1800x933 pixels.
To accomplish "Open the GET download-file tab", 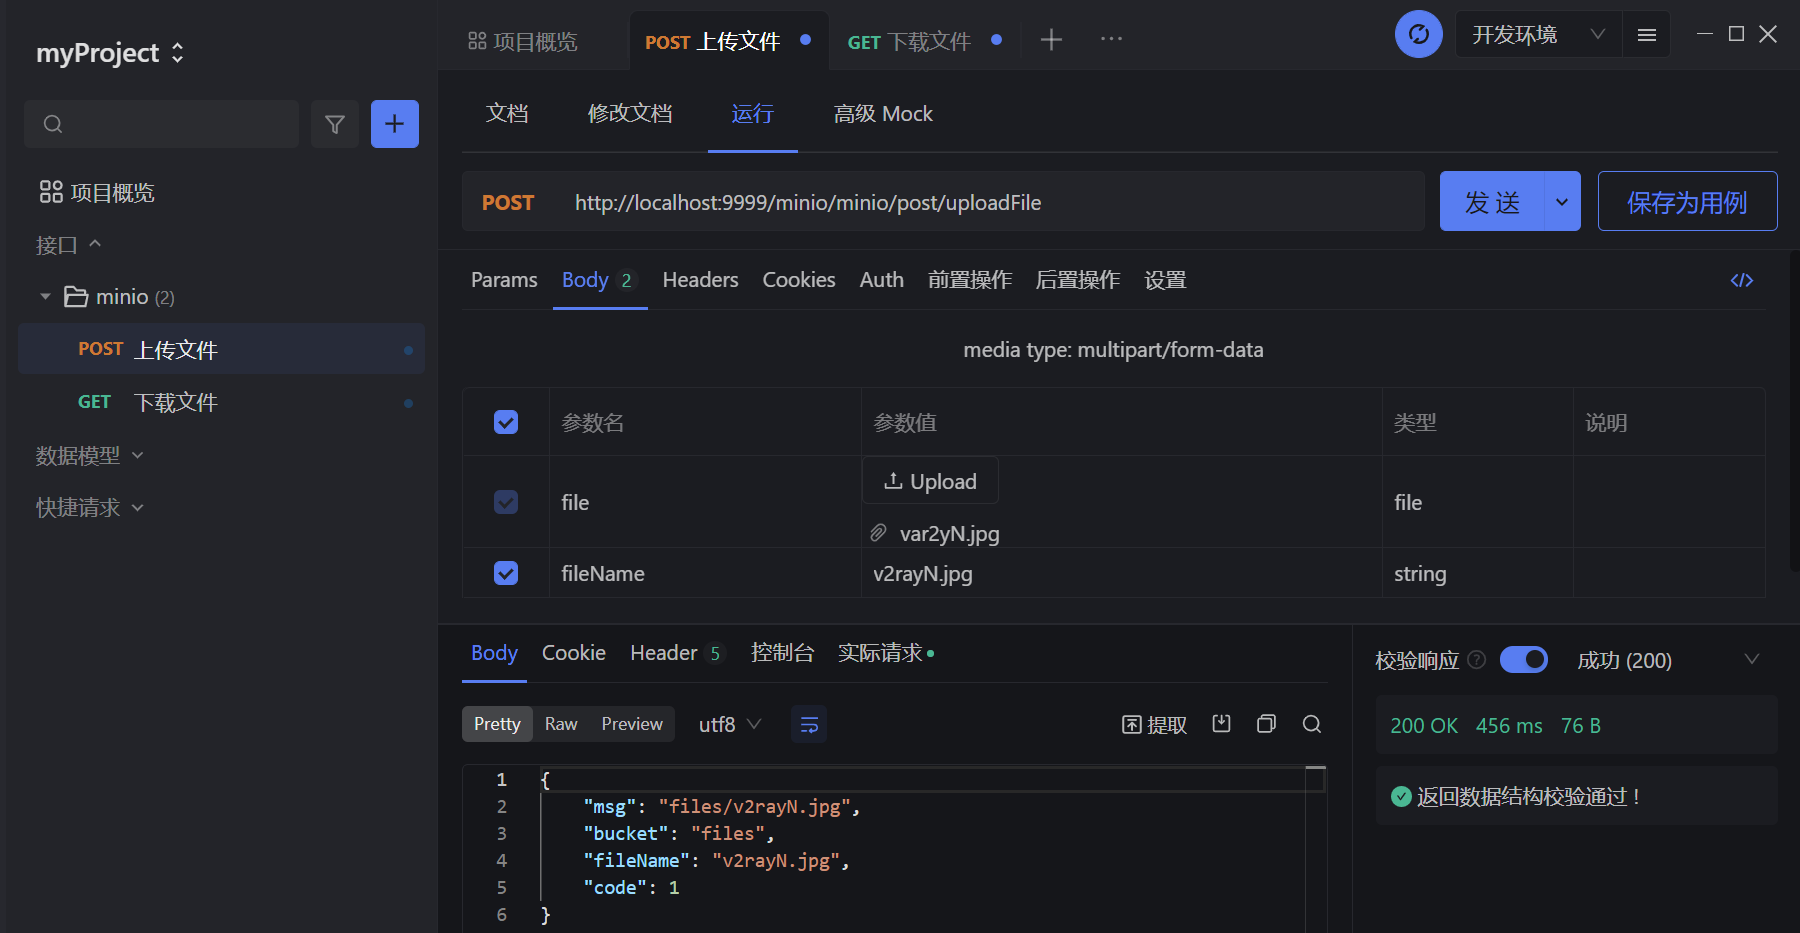I will (908, 41).
